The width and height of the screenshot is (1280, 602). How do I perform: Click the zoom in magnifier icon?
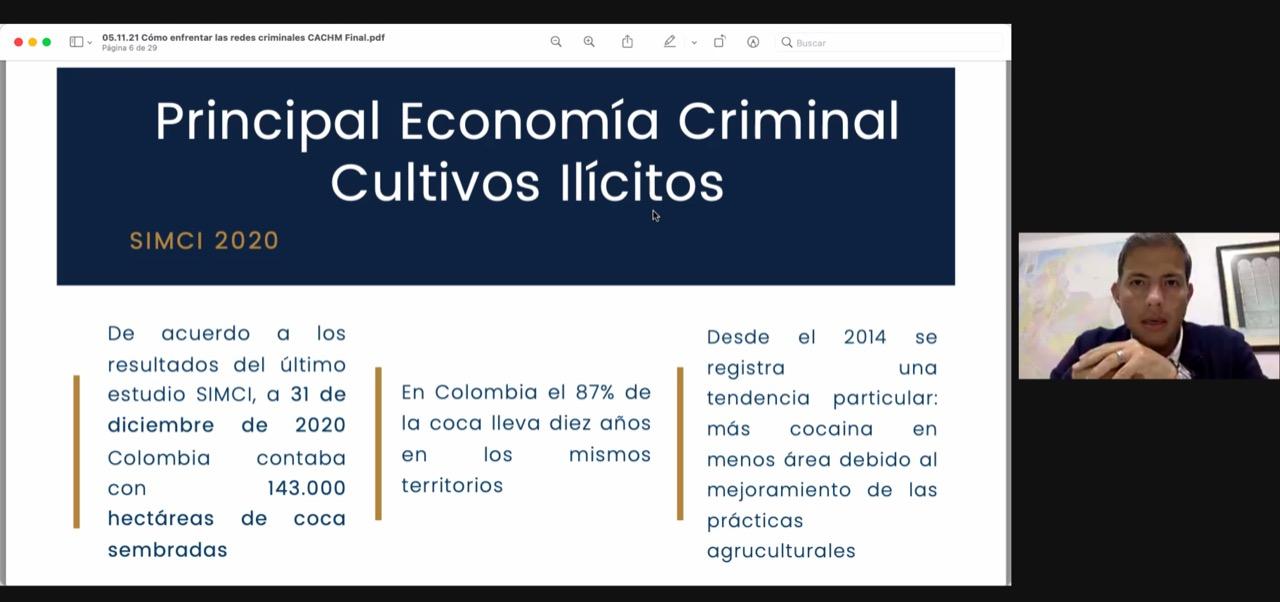point(589,42)
